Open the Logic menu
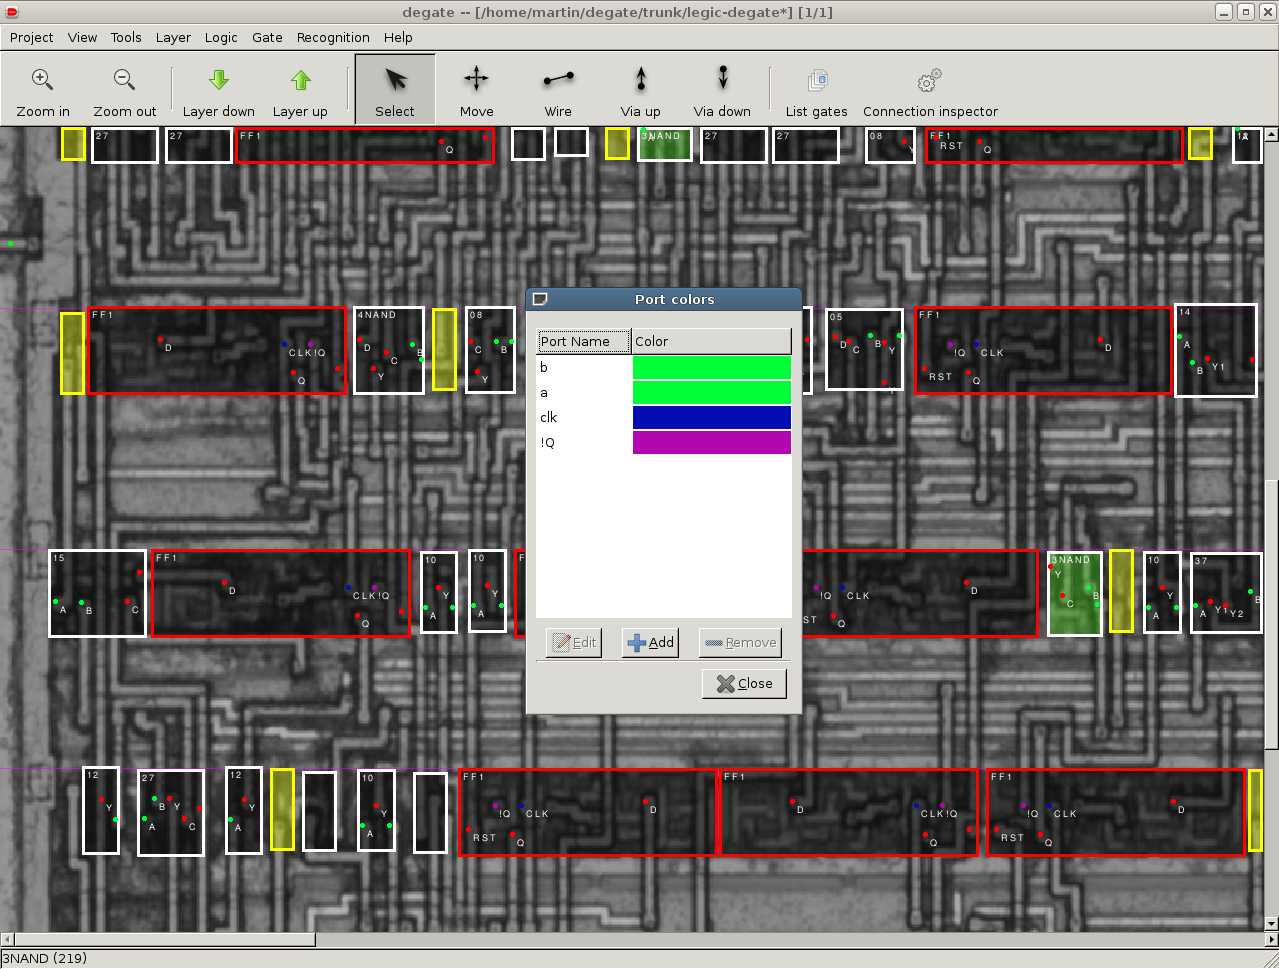The image size is (1279, 969). [x=221, y=37]
